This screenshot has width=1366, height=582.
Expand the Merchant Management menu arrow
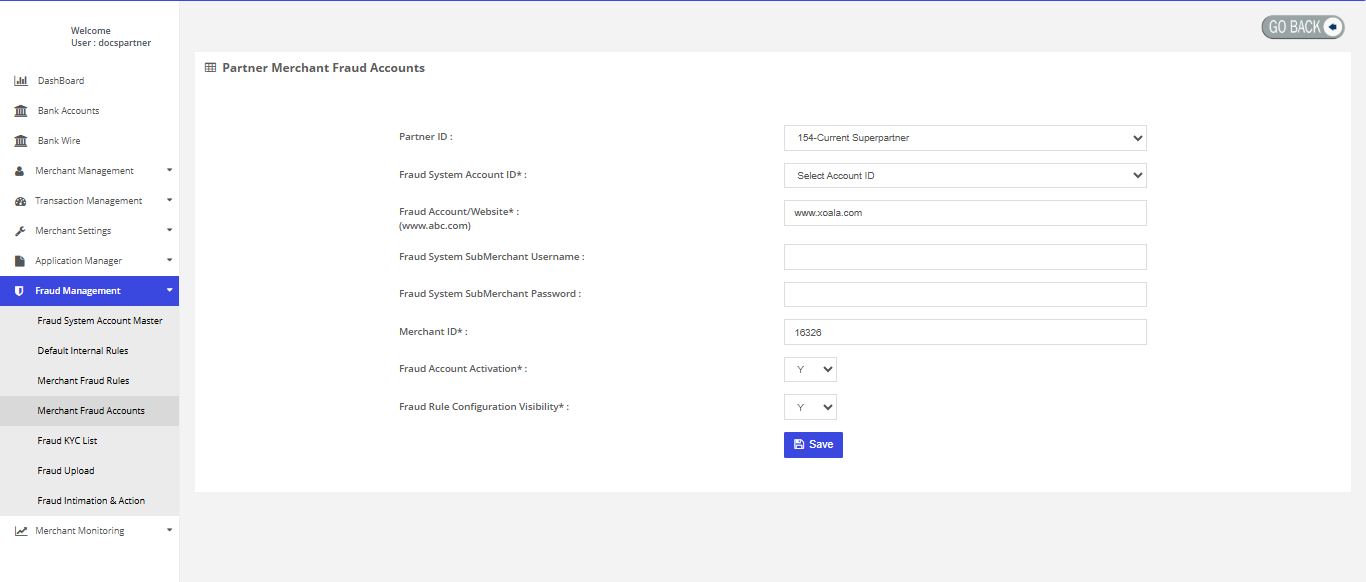(169, 170)
